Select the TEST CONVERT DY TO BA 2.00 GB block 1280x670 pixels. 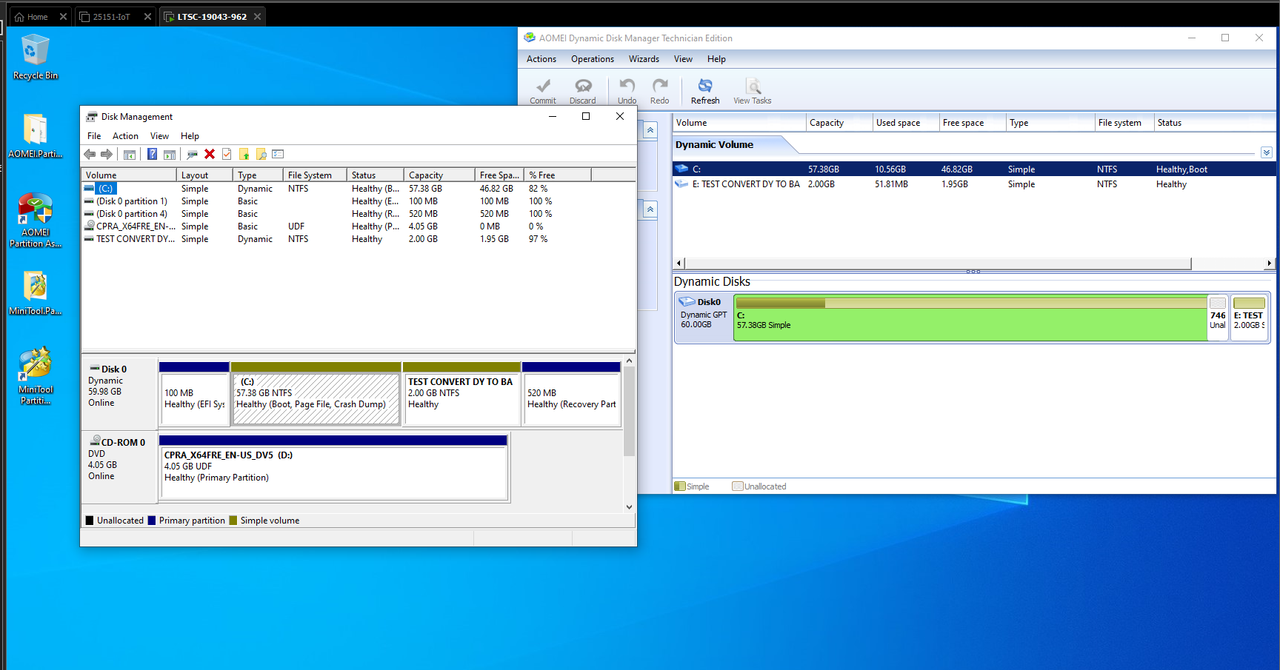coord(462,394)
